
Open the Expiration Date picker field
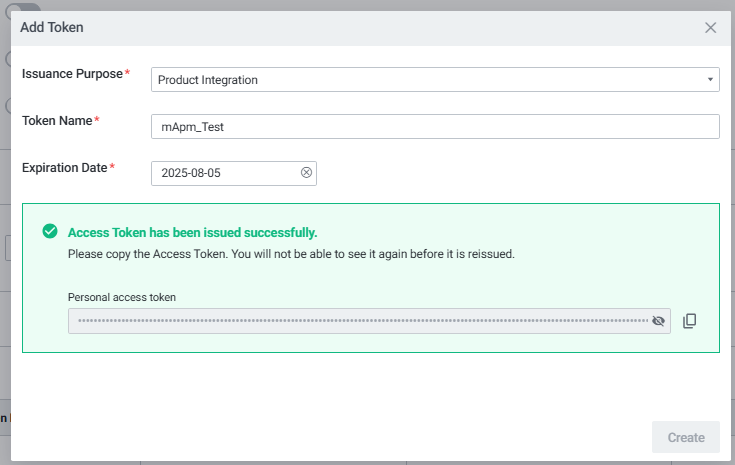click(x=225, y=173)
